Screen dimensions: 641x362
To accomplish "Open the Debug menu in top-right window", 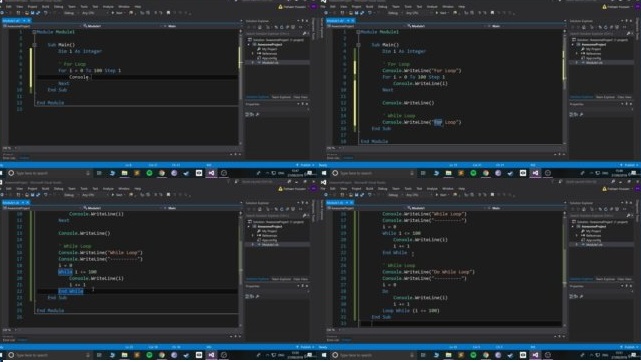I will click(x=383, y=7).
